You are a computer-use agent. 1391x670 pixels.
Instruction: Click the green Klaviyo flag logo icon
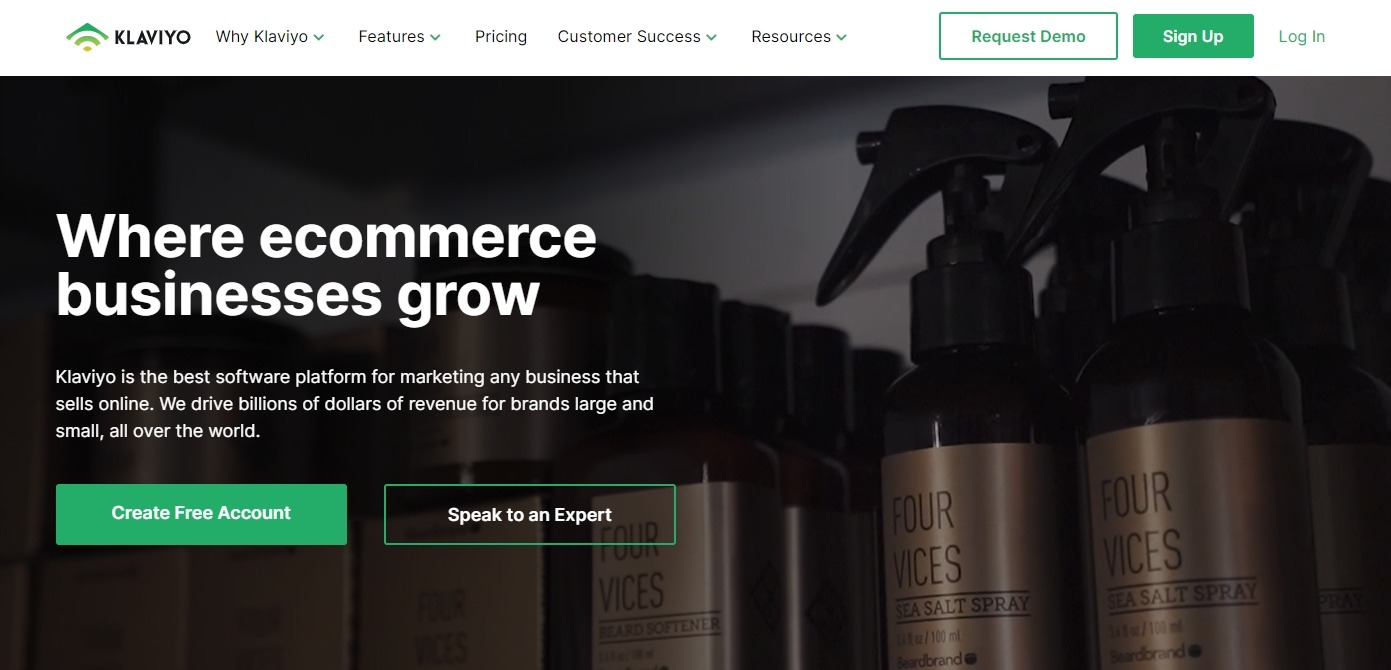[87, 37]
